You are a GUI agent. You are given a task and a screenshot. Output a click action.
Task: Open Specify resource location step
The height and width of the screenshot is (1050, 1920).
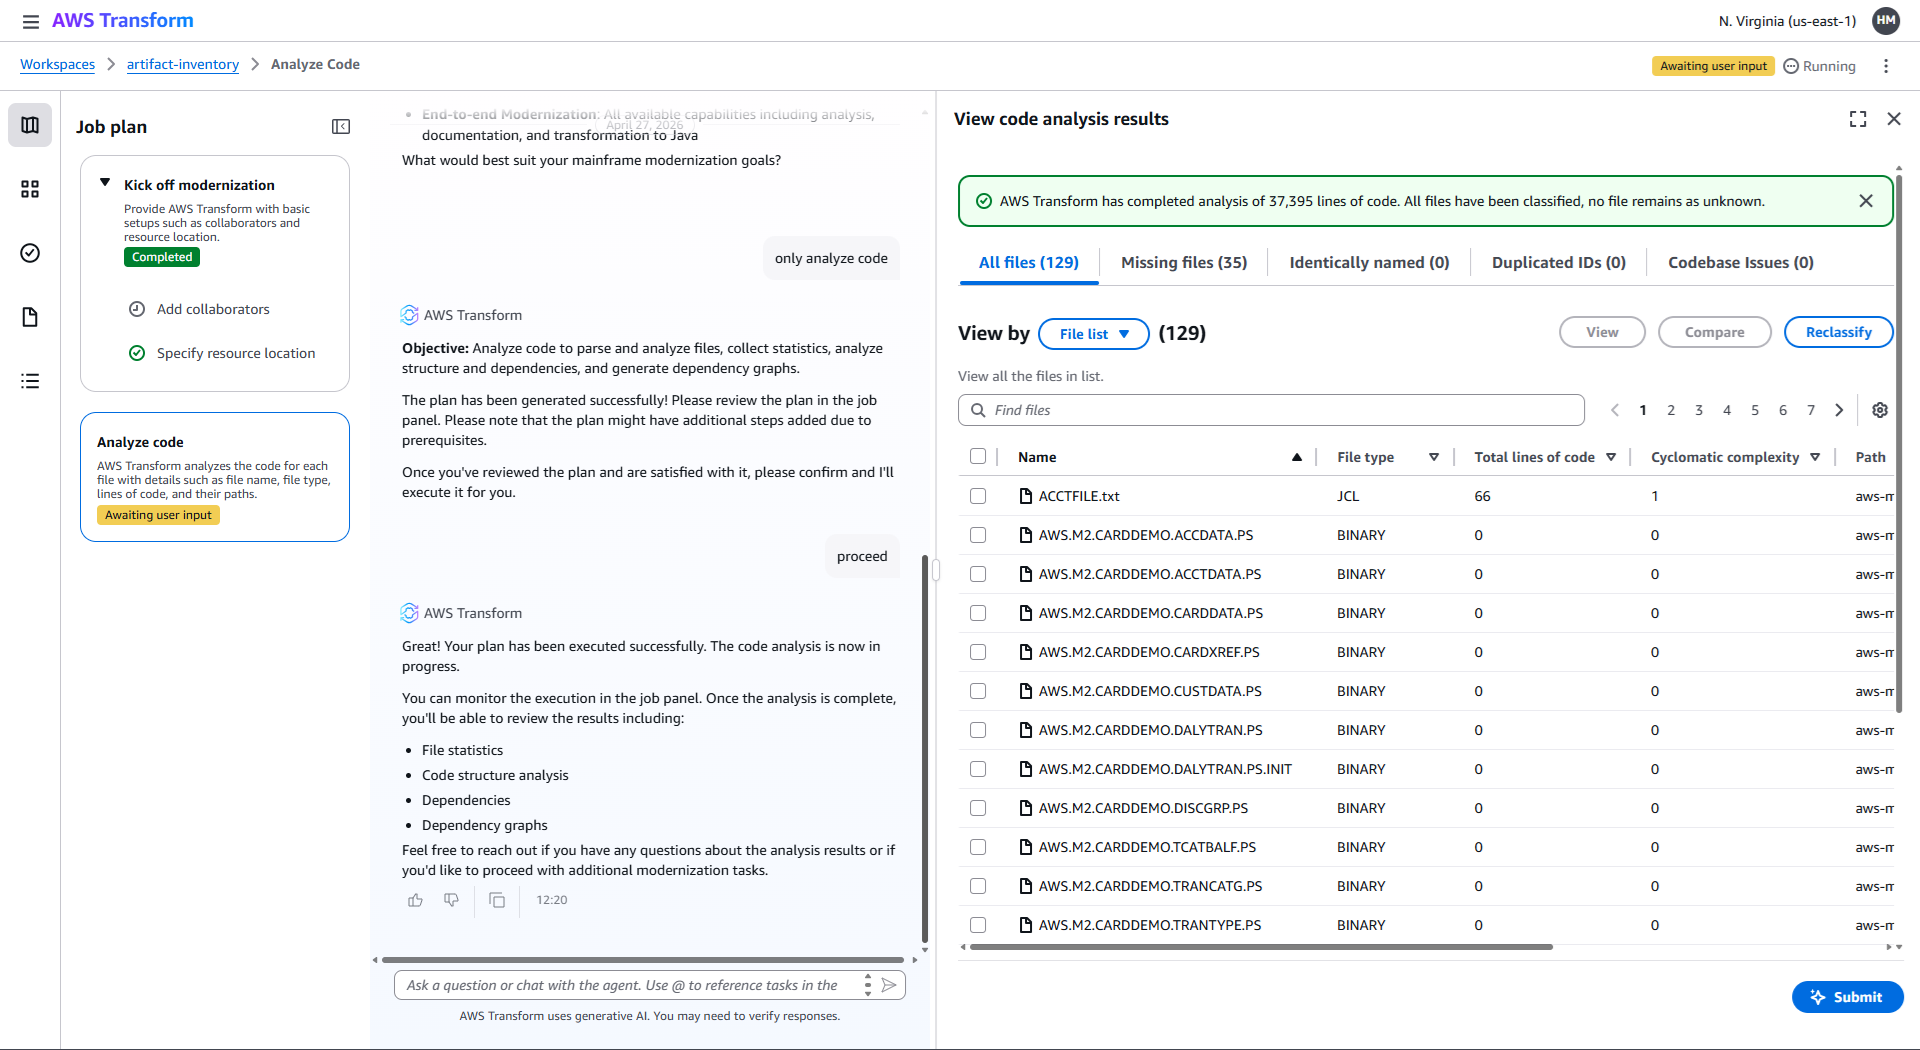click(236, 353)
